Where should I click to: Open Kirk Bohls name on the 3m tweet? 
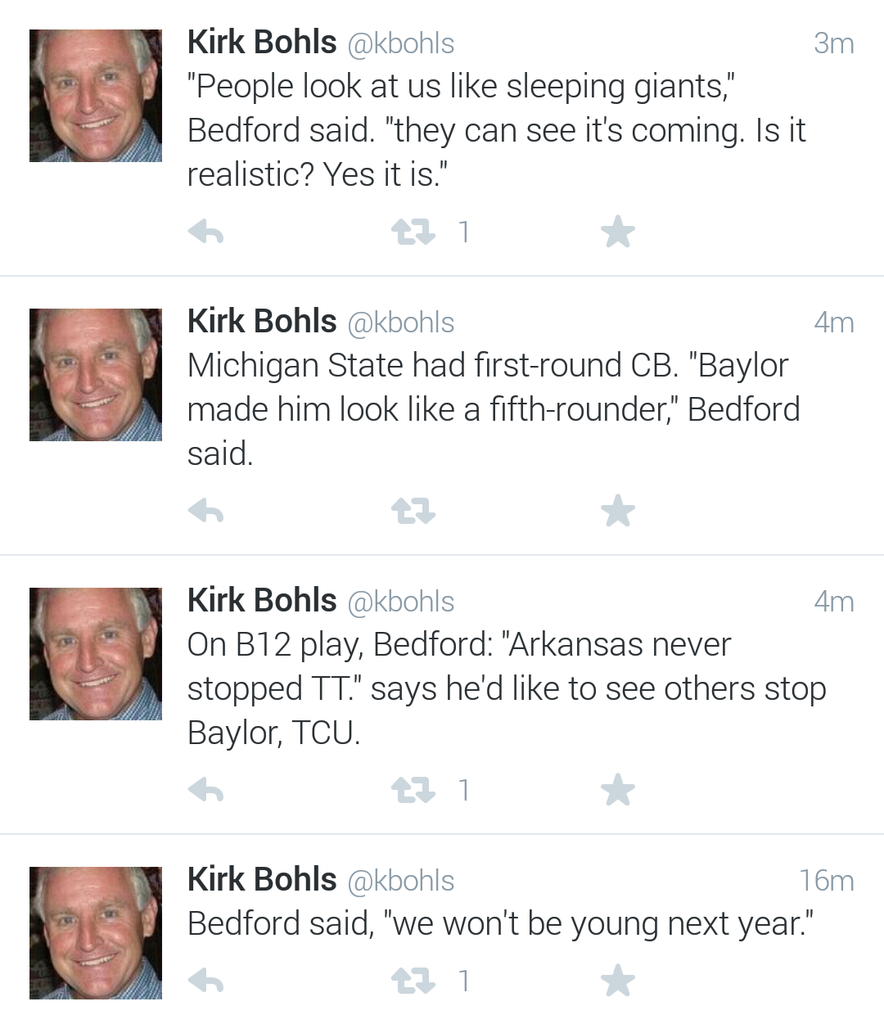[262, 43]
